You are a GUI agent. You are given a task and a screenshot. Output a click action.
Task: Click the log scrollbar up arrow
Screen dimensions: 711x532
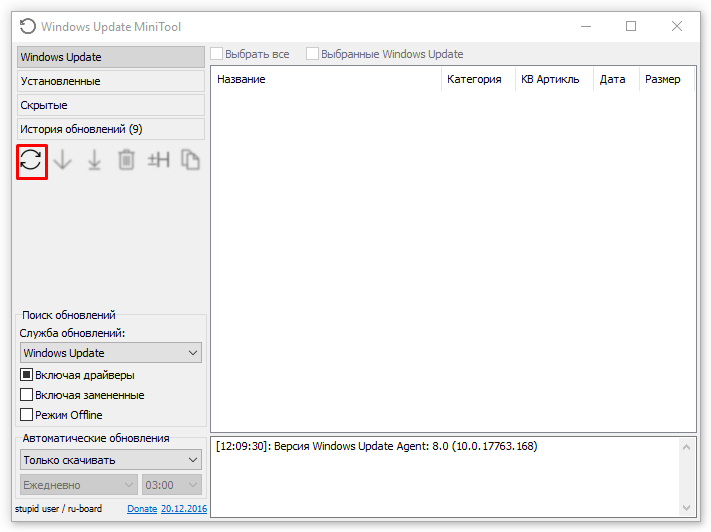pyautogui.click(x=687, y=448)
